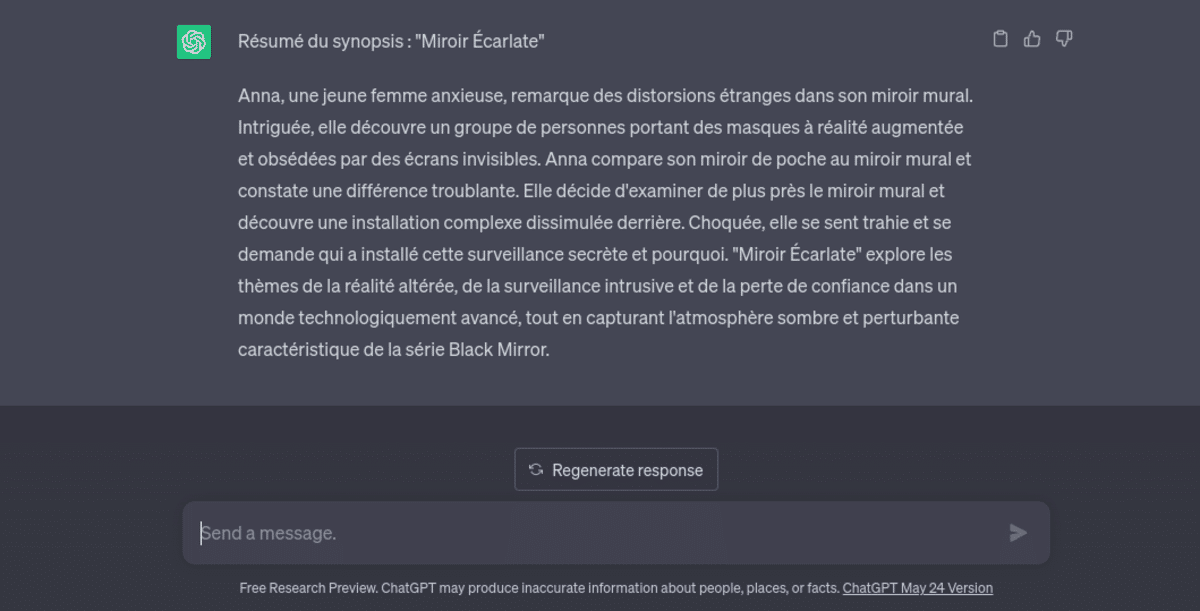Click the words 'Black Mirror' in the response
The height and width of the screenshot is (611, 1200).
click(x=498, y=350)
